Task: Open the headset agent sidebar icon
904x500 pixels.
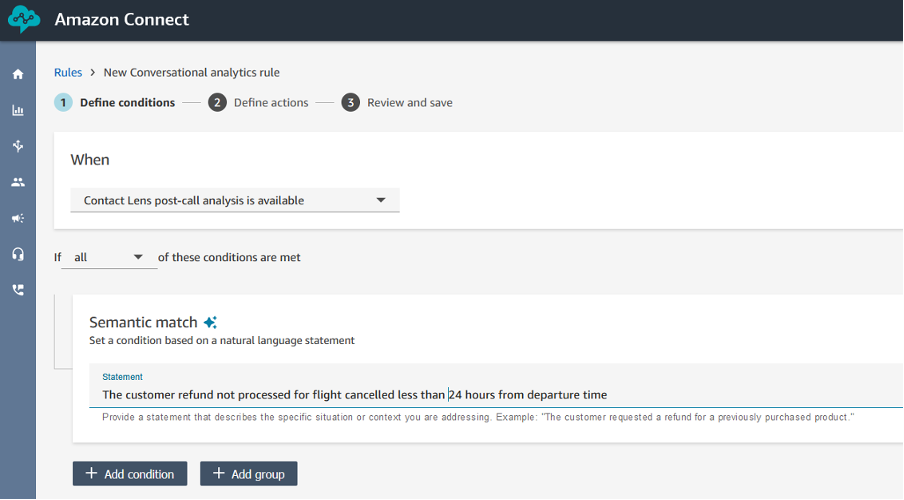Action: 18,254
